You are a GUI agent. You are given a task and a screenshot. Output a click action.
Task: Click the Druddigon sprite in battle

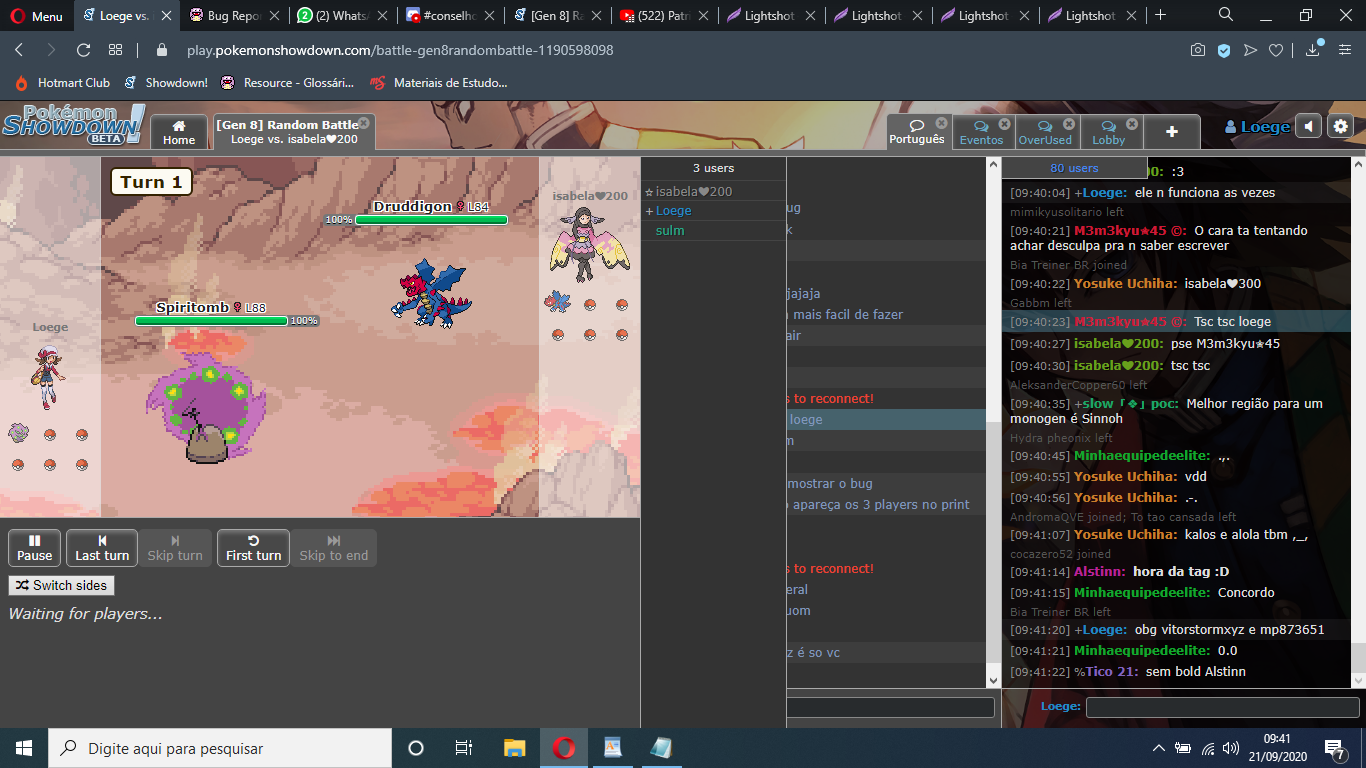pos(432,292)
